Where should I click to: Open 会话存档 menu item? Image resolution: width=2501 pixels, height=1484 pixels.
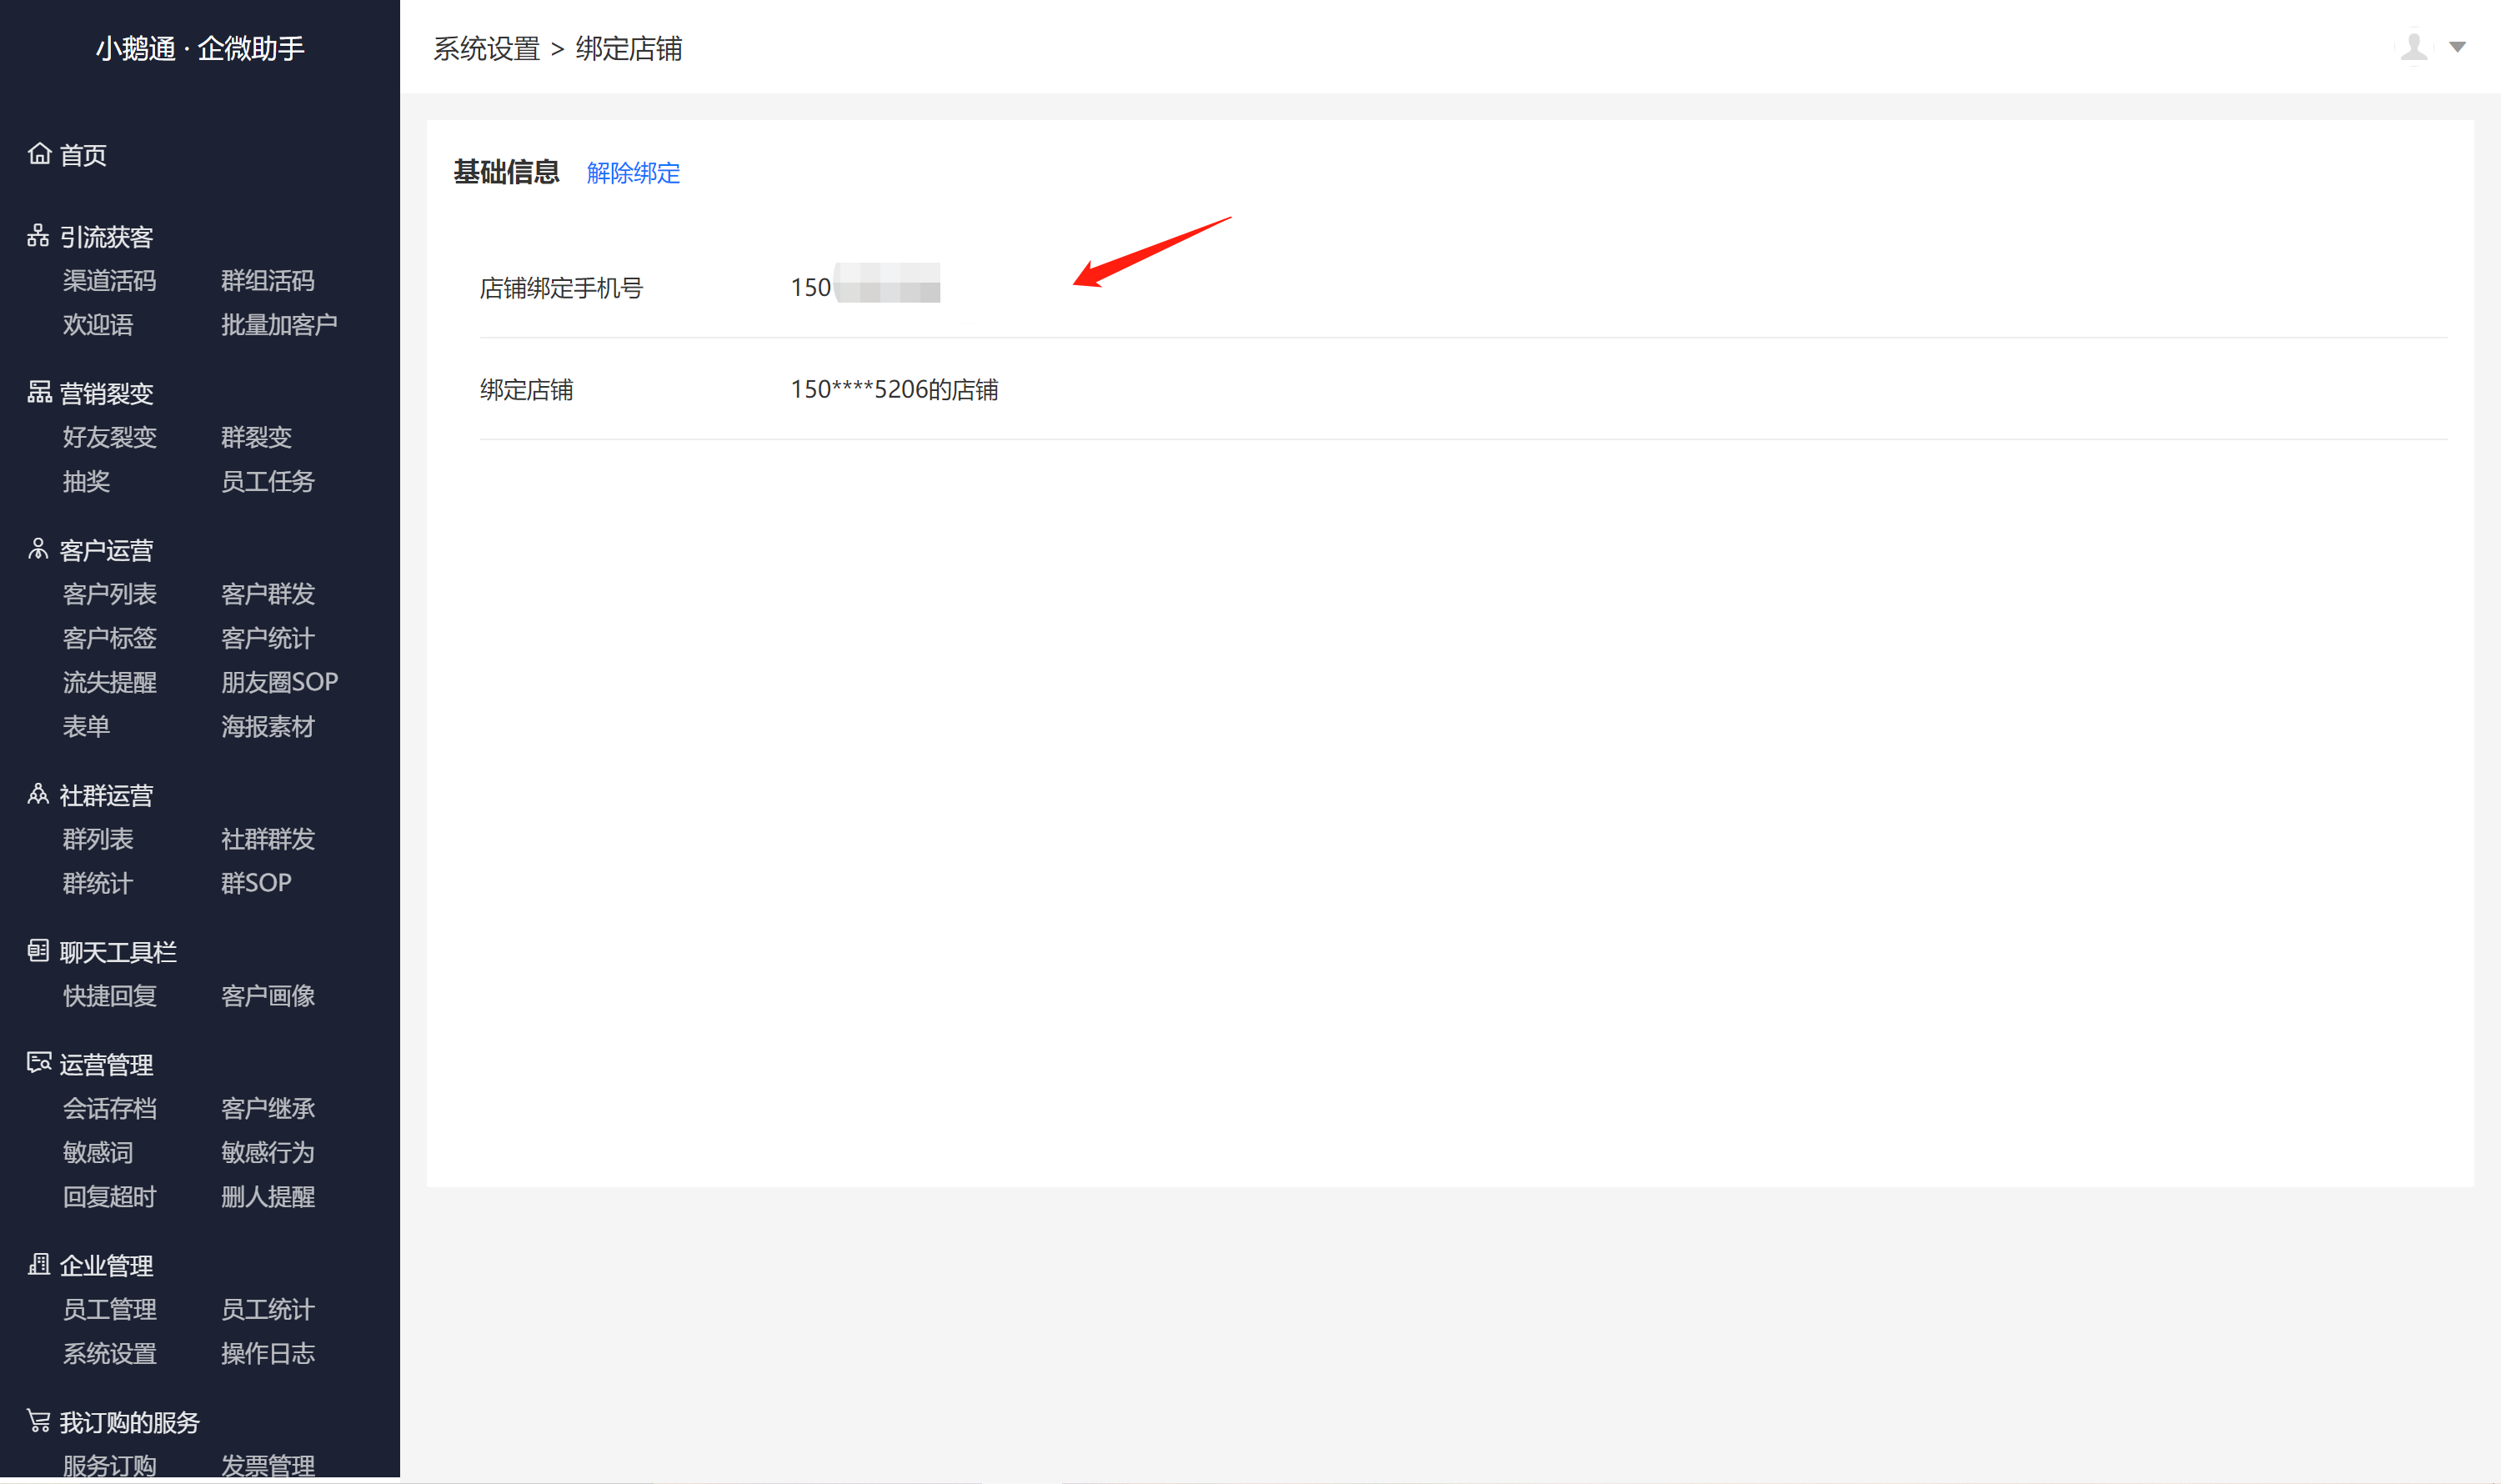110,1109
